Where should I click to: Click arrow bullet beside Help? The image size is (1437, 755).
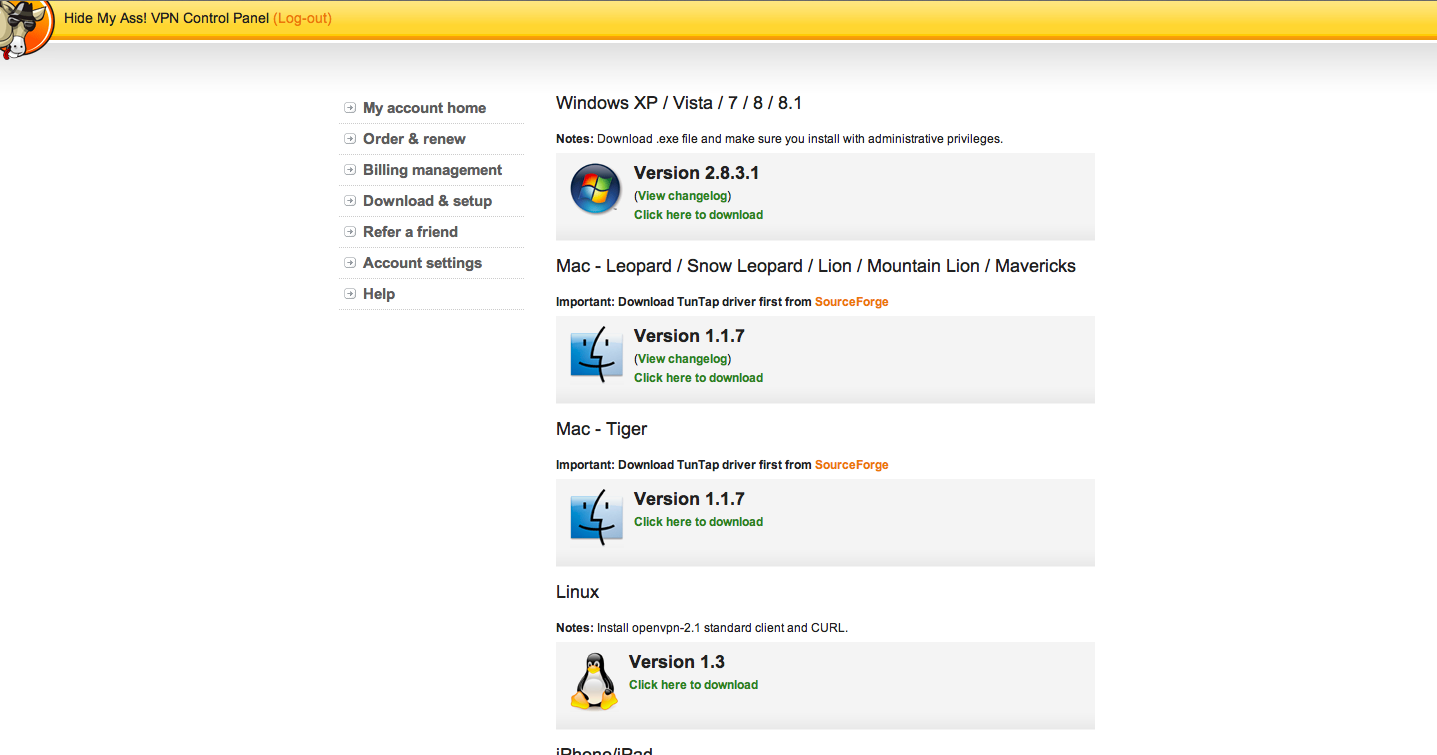[x=350, y=294]
